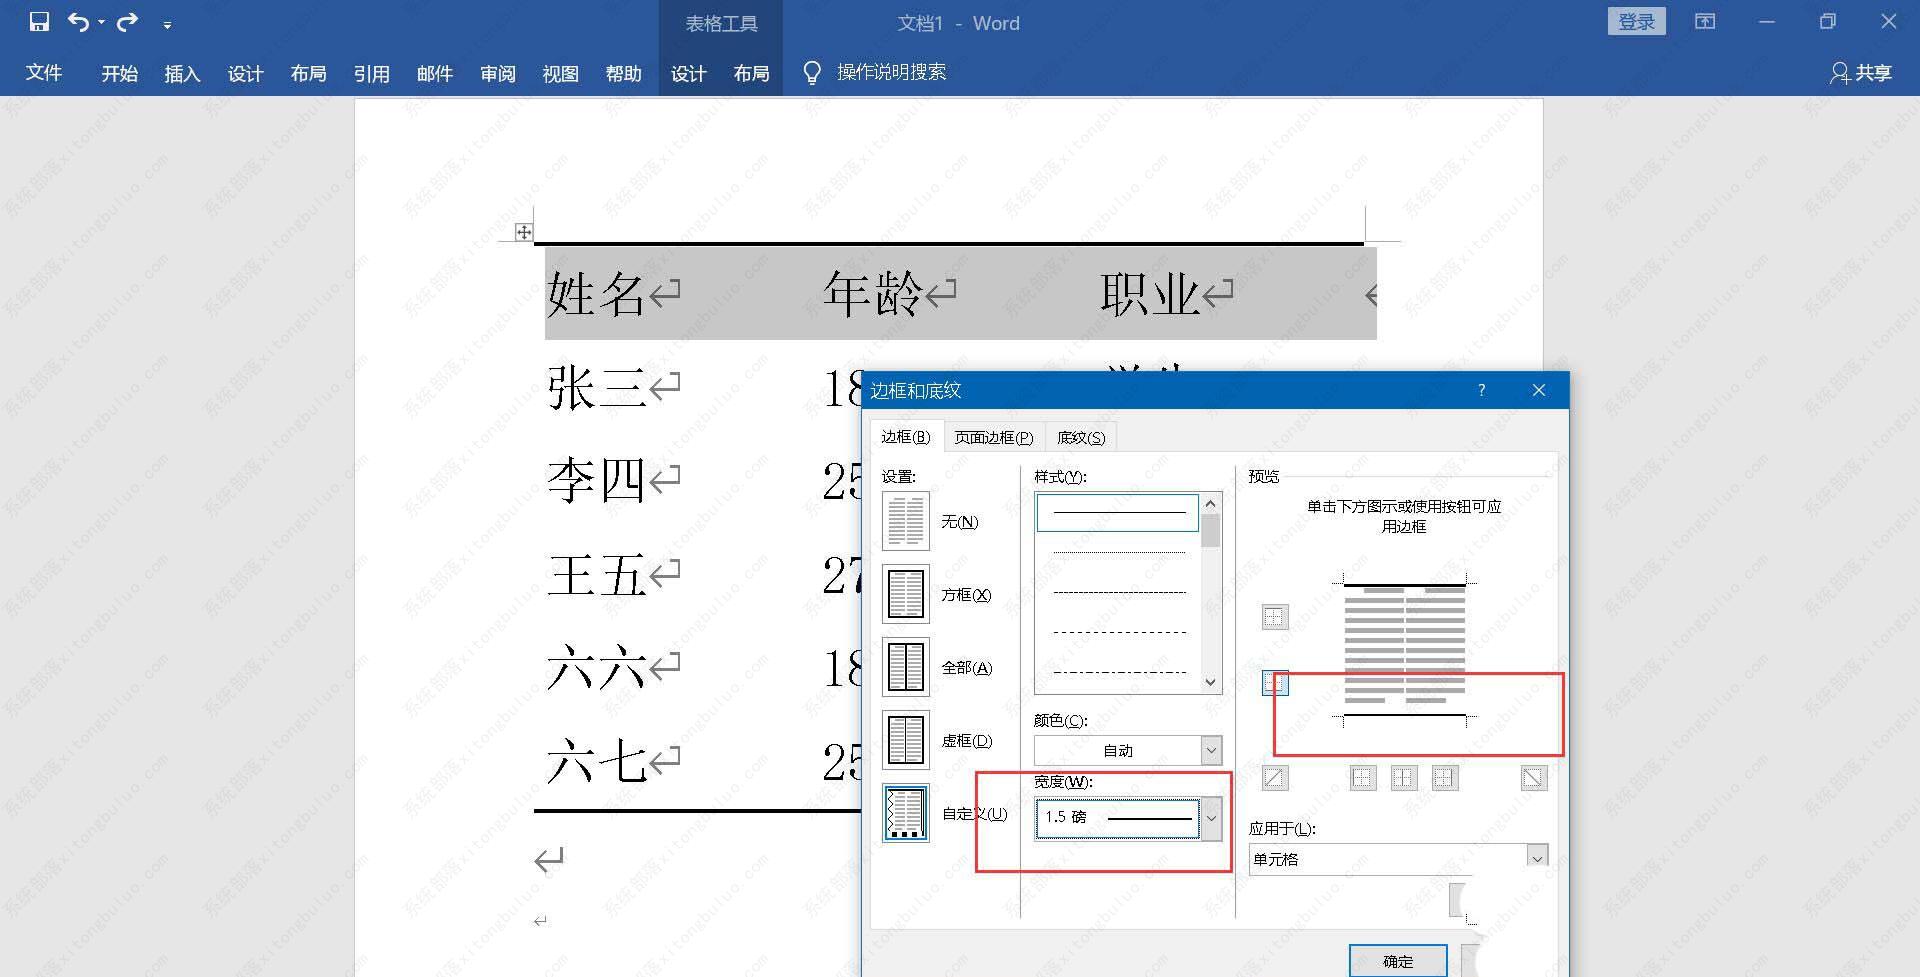
Task: Click the Save icon in quick access toolbar
Action: (39, 22)
